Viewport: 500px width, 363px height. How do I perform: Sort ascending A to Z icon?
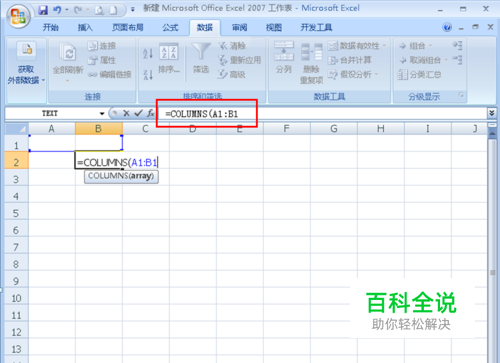pos(148,53)
